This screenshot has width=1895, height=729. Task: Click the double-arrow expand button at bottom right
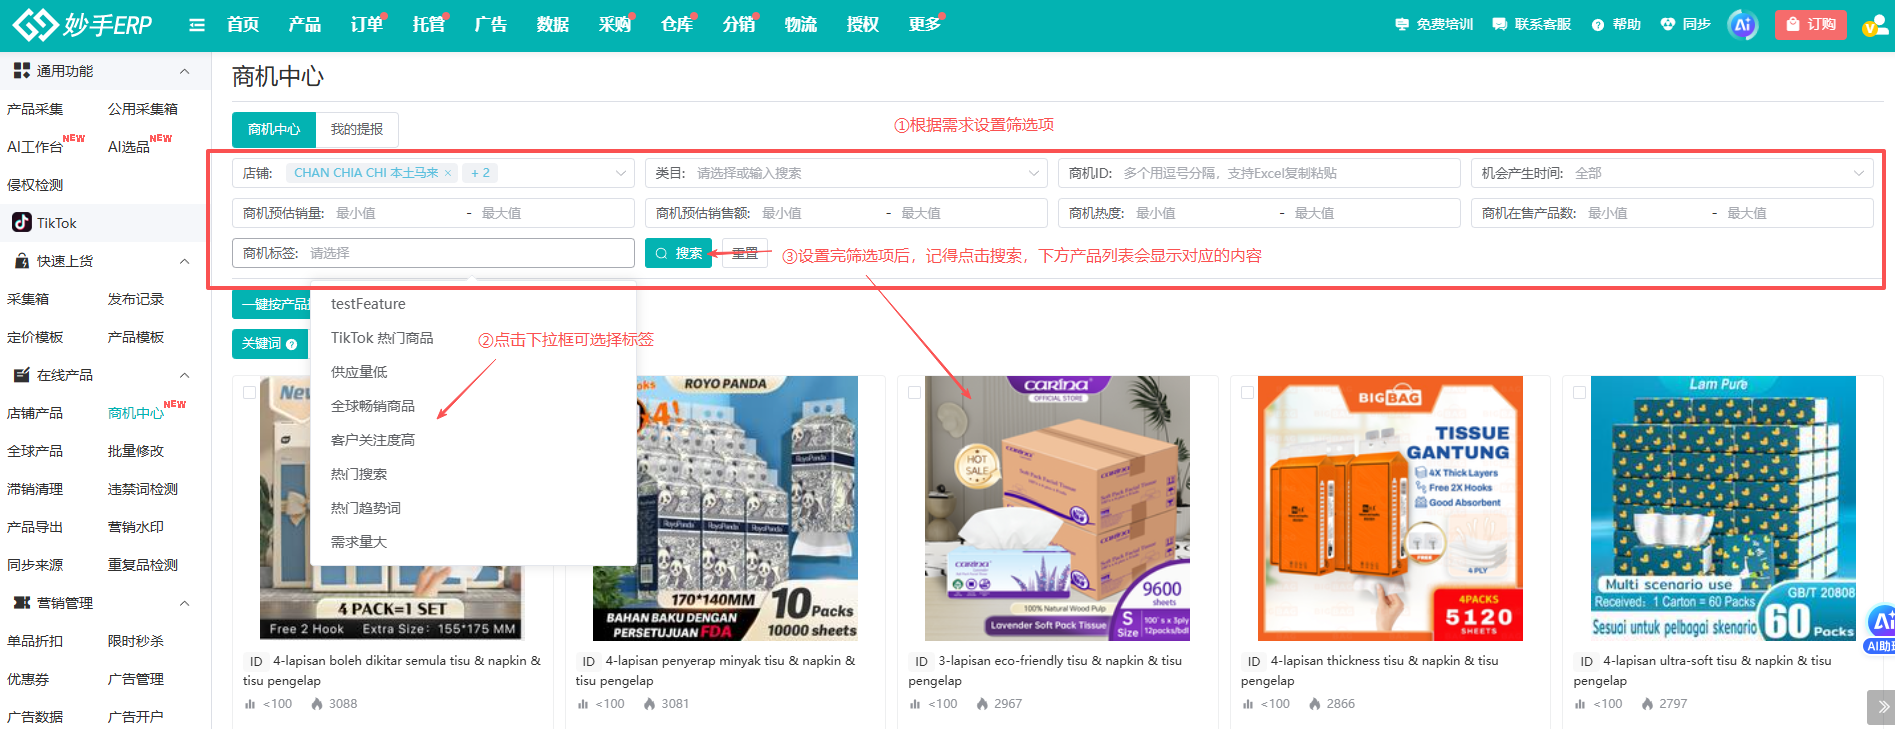click(x=1881, y=707)
